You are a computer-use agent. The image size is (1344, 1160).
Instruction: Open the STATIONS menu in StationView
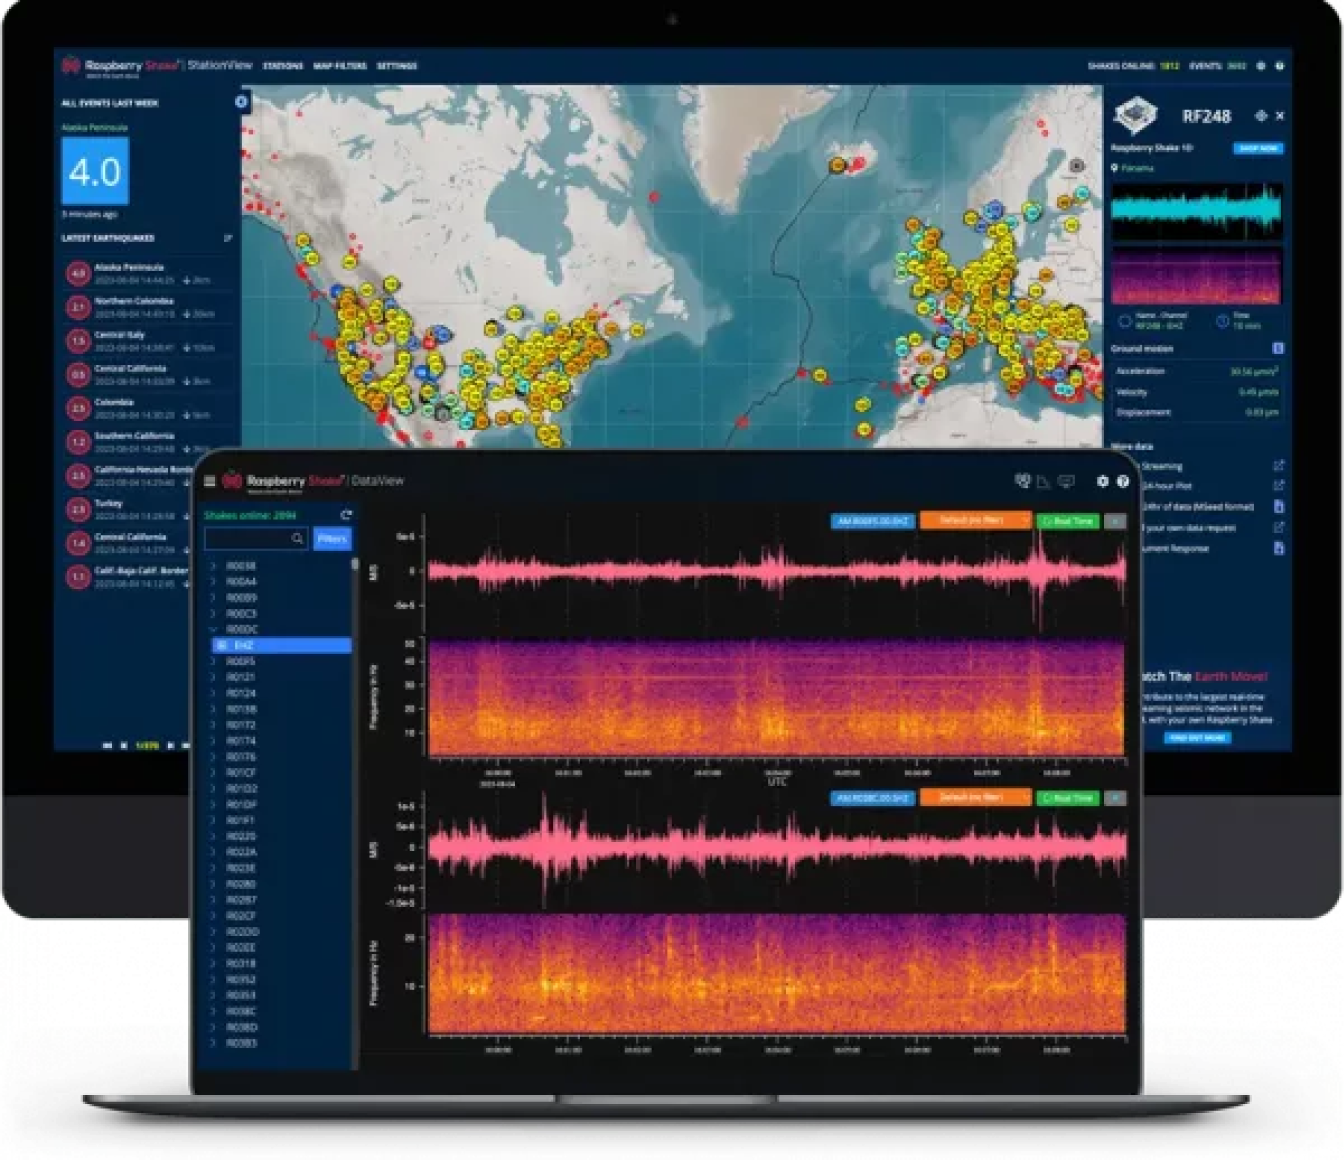click(x=283, y=66)
